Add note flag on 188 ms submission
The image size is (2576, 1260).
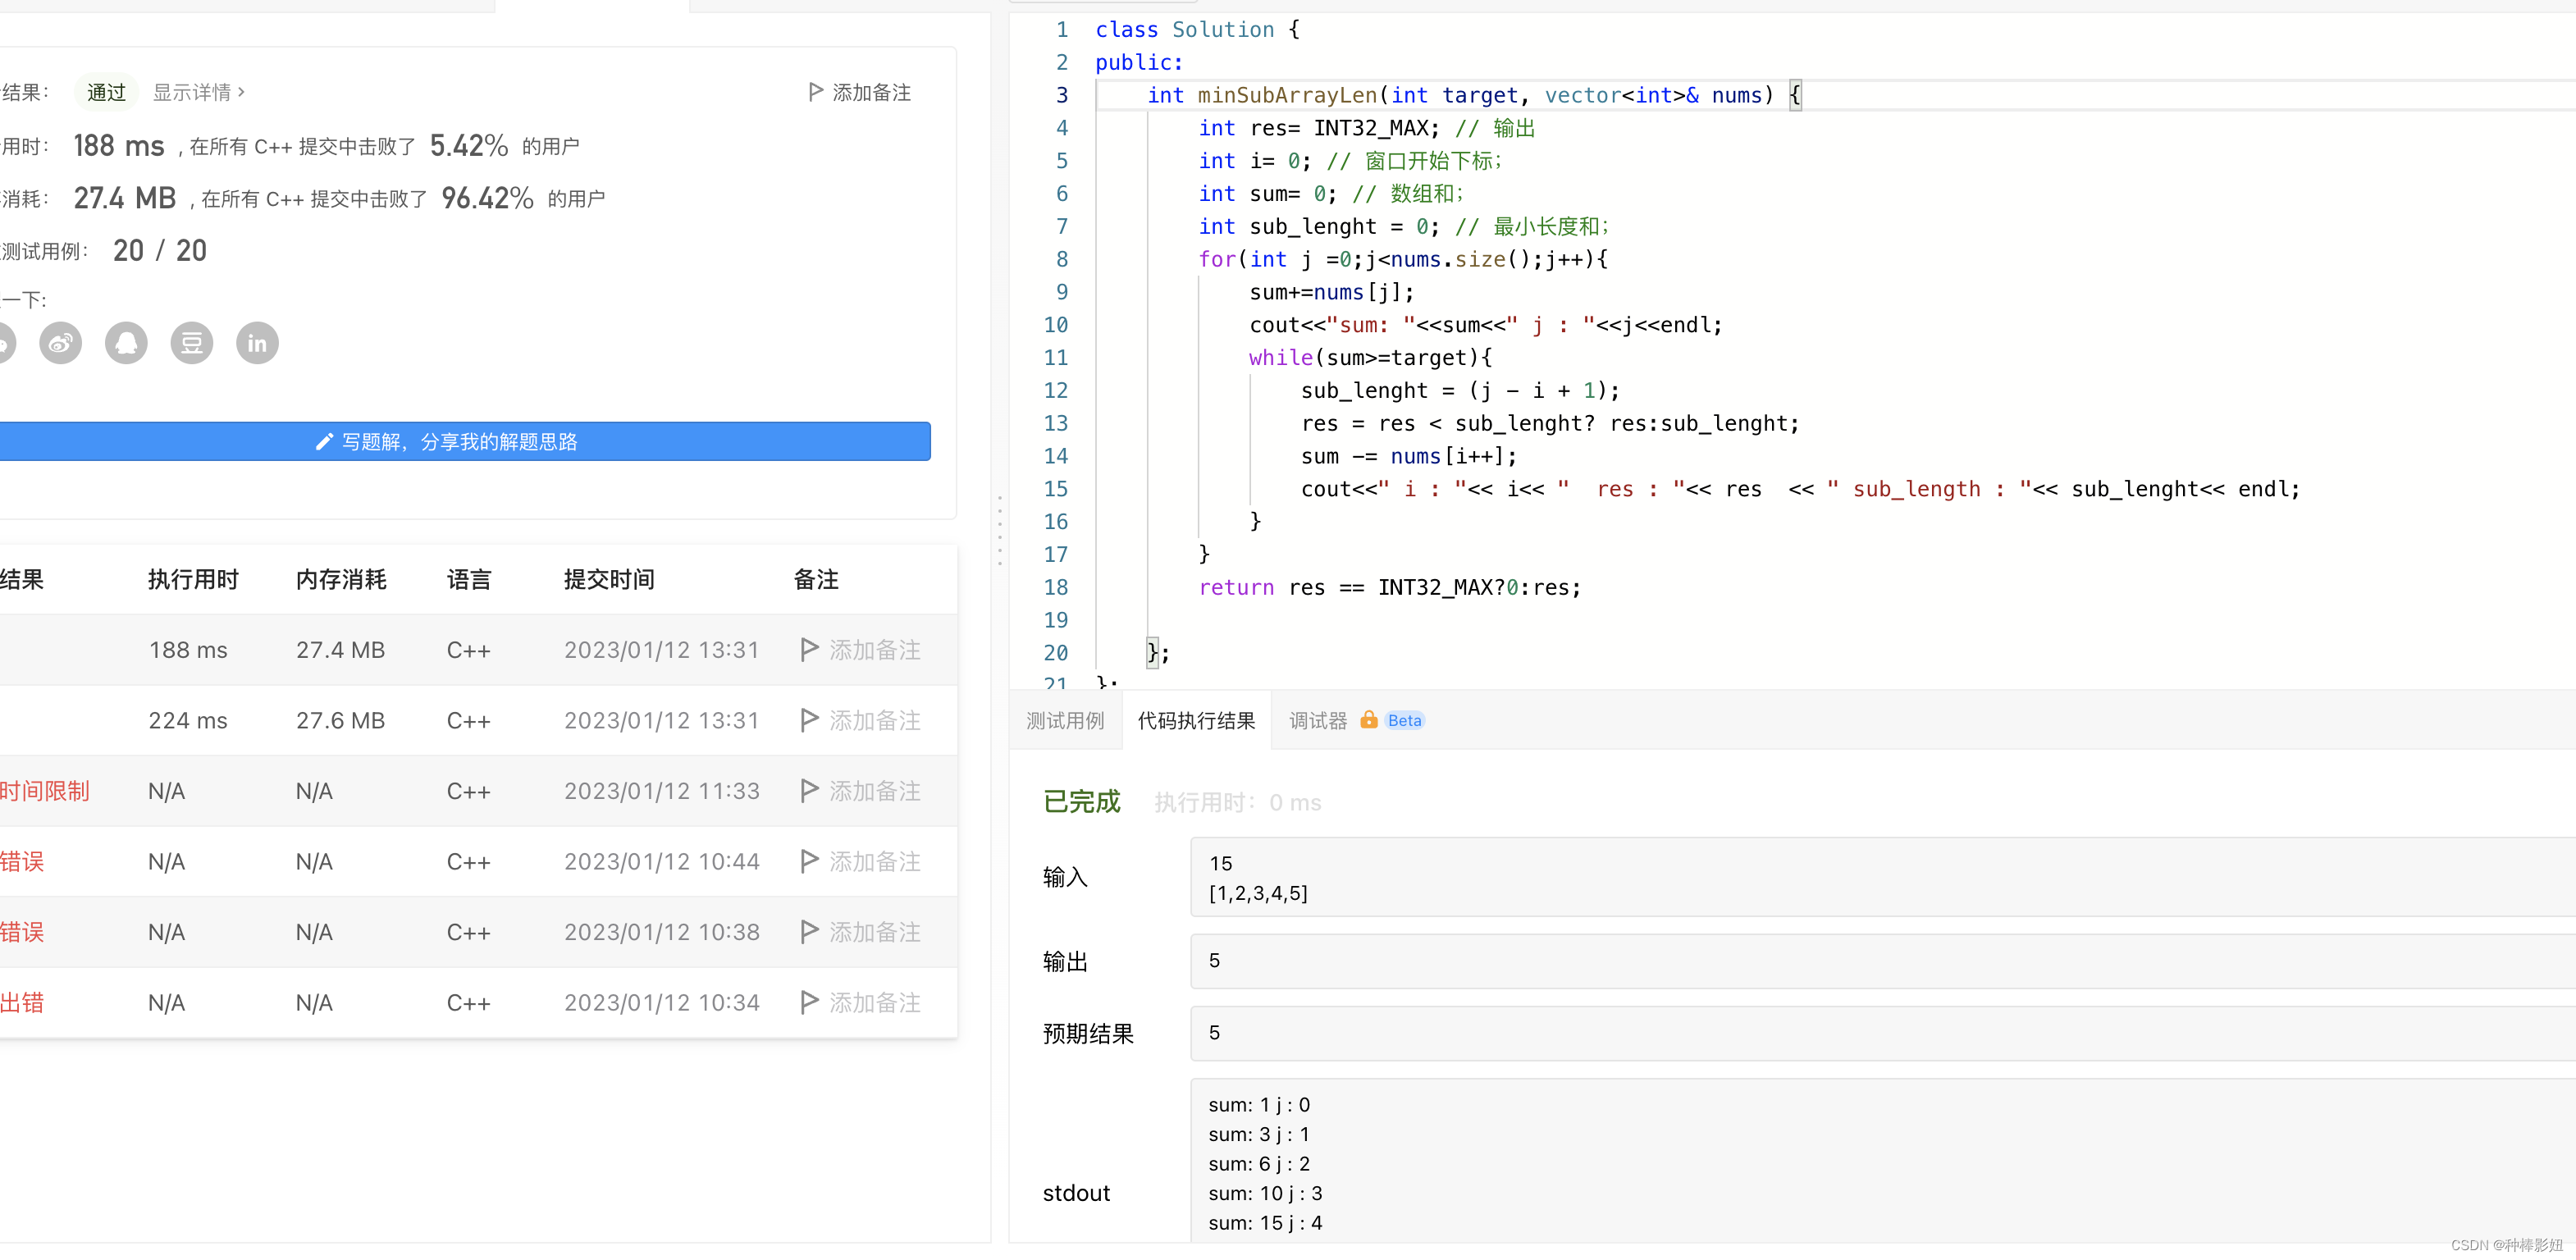860,650
